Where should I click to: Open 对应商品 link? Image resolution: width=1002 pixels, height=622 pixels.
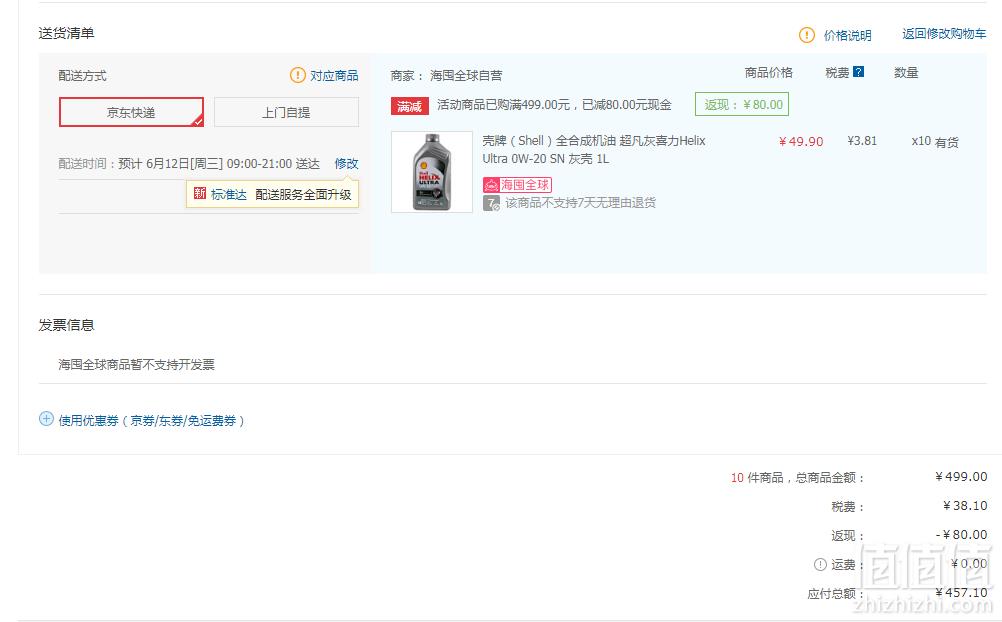pyautogui.click(x=334, y=75)
